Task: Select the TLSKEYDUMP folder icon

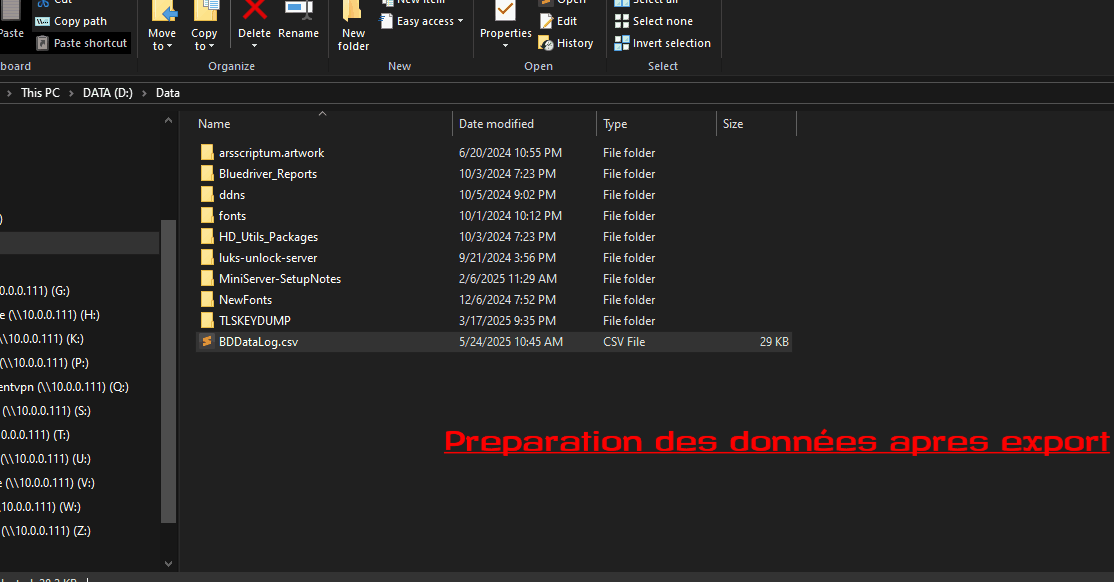Action: pyautogui.click(x=207, y=320)
